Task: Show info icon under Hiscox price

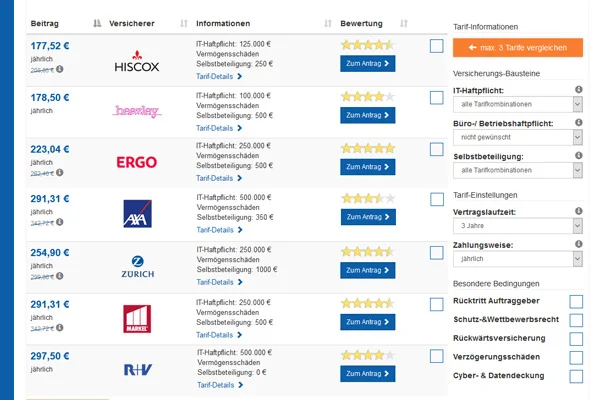Action: coord(60,69)
